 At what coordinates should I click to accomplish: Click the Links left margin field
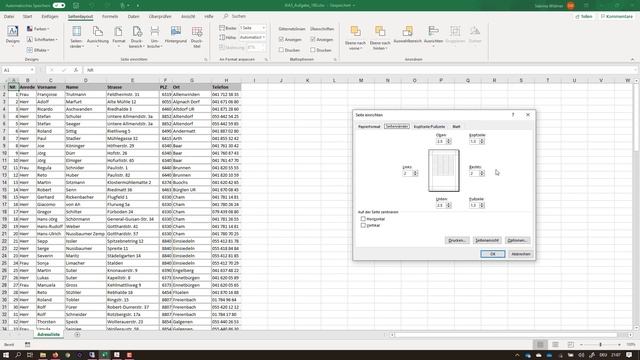(x=407, y=173)
